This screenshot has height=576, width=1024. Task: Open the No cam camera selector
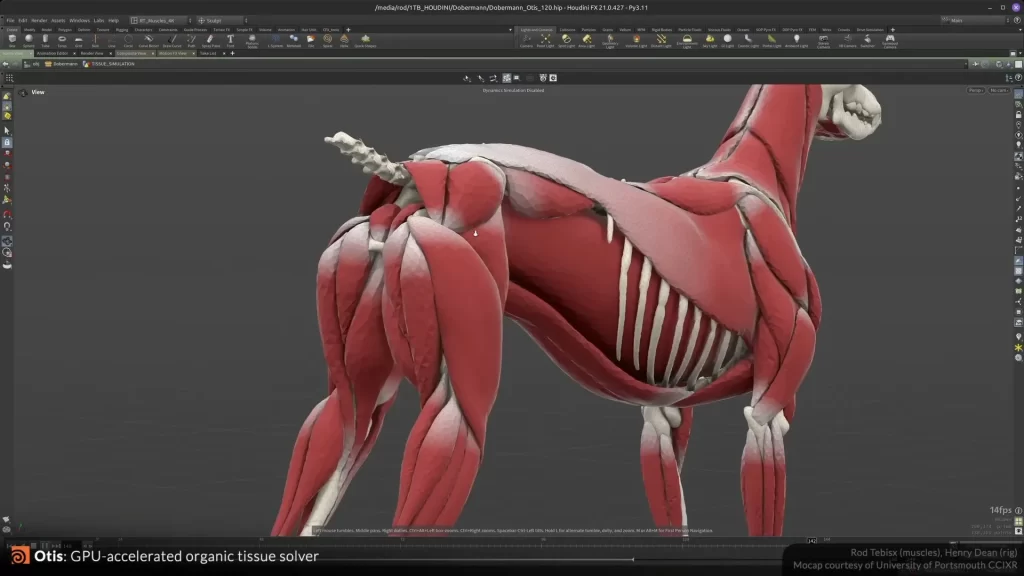point(1000,90)
